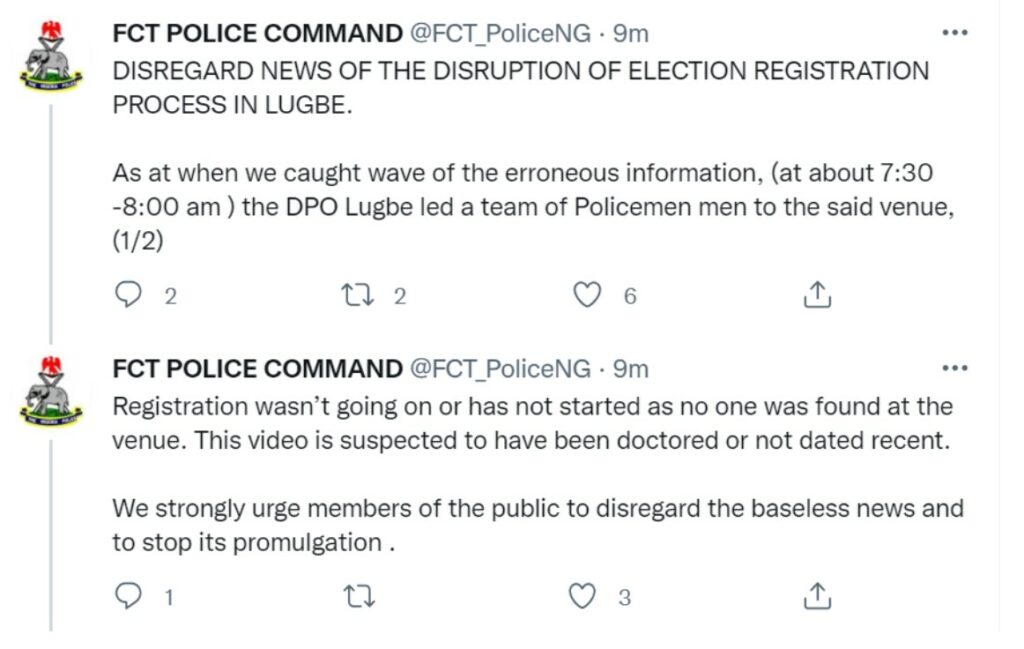Open the 9m timestamp of first tweet
This screenshot has width=1024, height=649.
tap(631, 34)
